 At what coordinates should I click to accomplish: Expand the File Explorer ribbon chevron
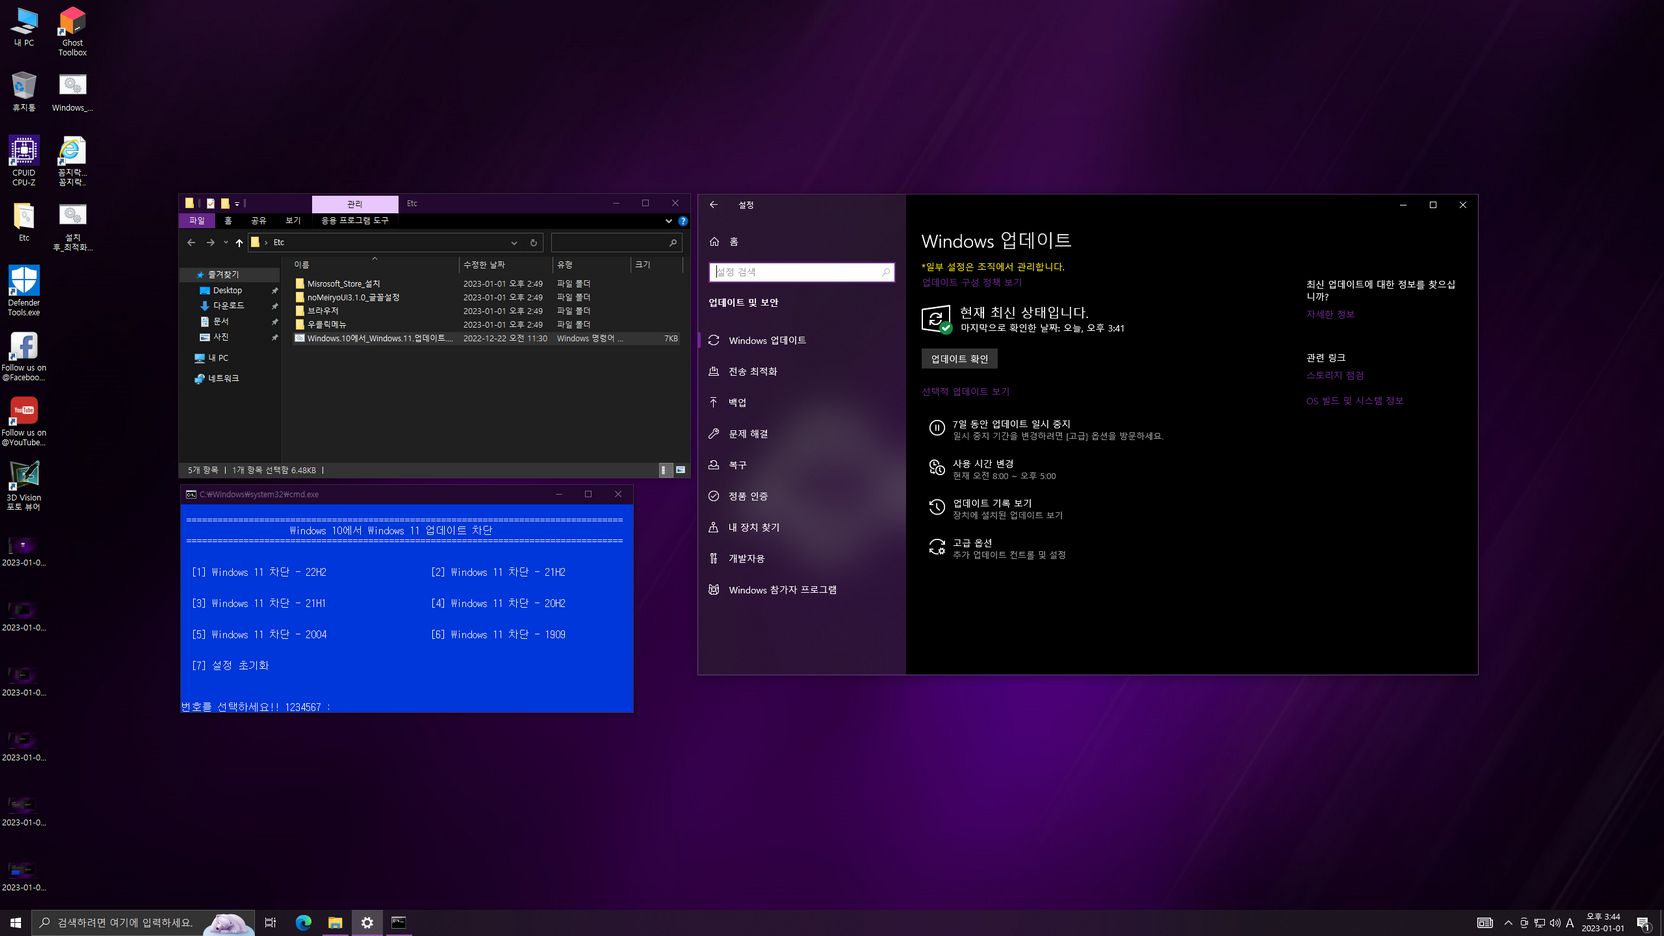[668, 221]
